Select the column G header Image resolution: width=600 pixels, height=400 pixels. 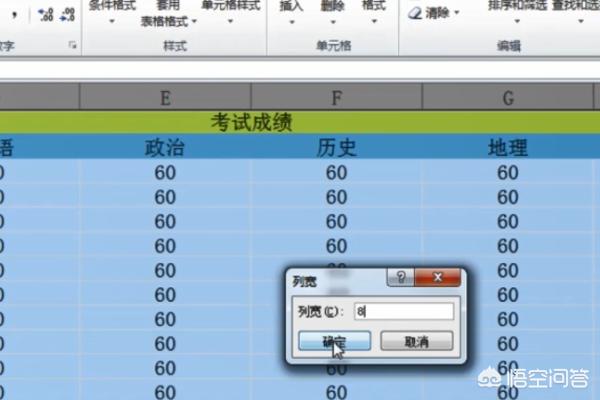pyautogui.click(x=509, y=97)
